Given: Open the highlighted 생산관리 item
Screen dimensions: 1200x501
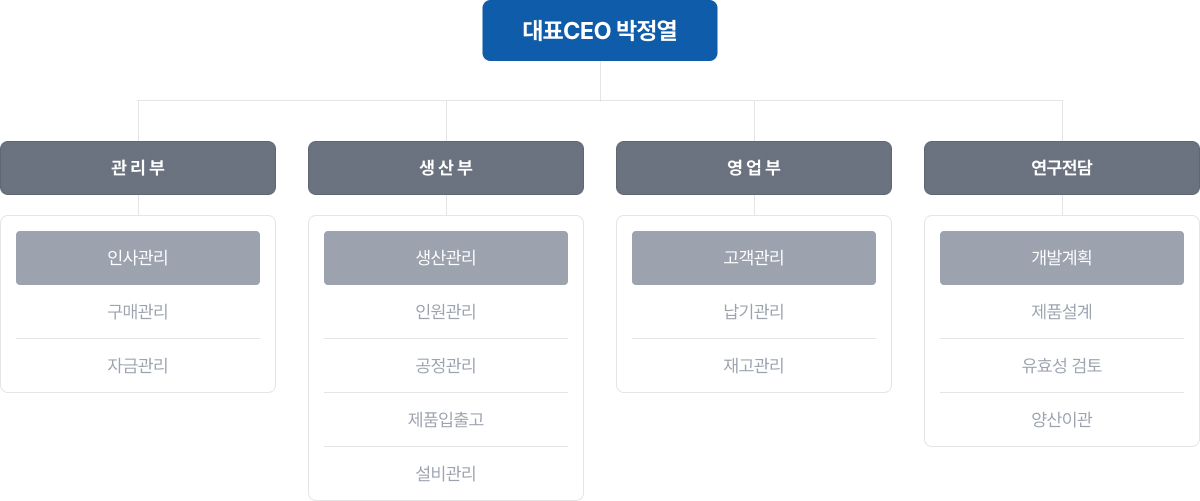Looking at the screenshot, I should tap(446, 258).
